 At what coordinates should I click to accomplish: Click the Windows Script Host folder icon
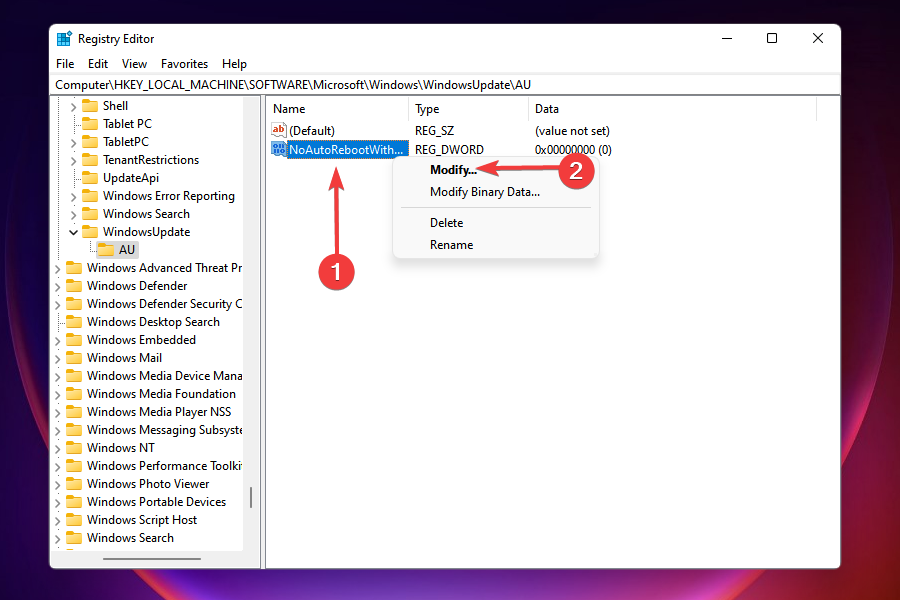point(74,520)
